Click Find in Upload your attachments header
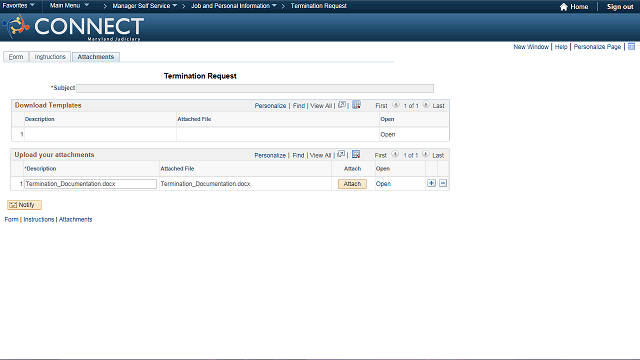Viewport: 640px width, 360px height. tap(298, 156)
